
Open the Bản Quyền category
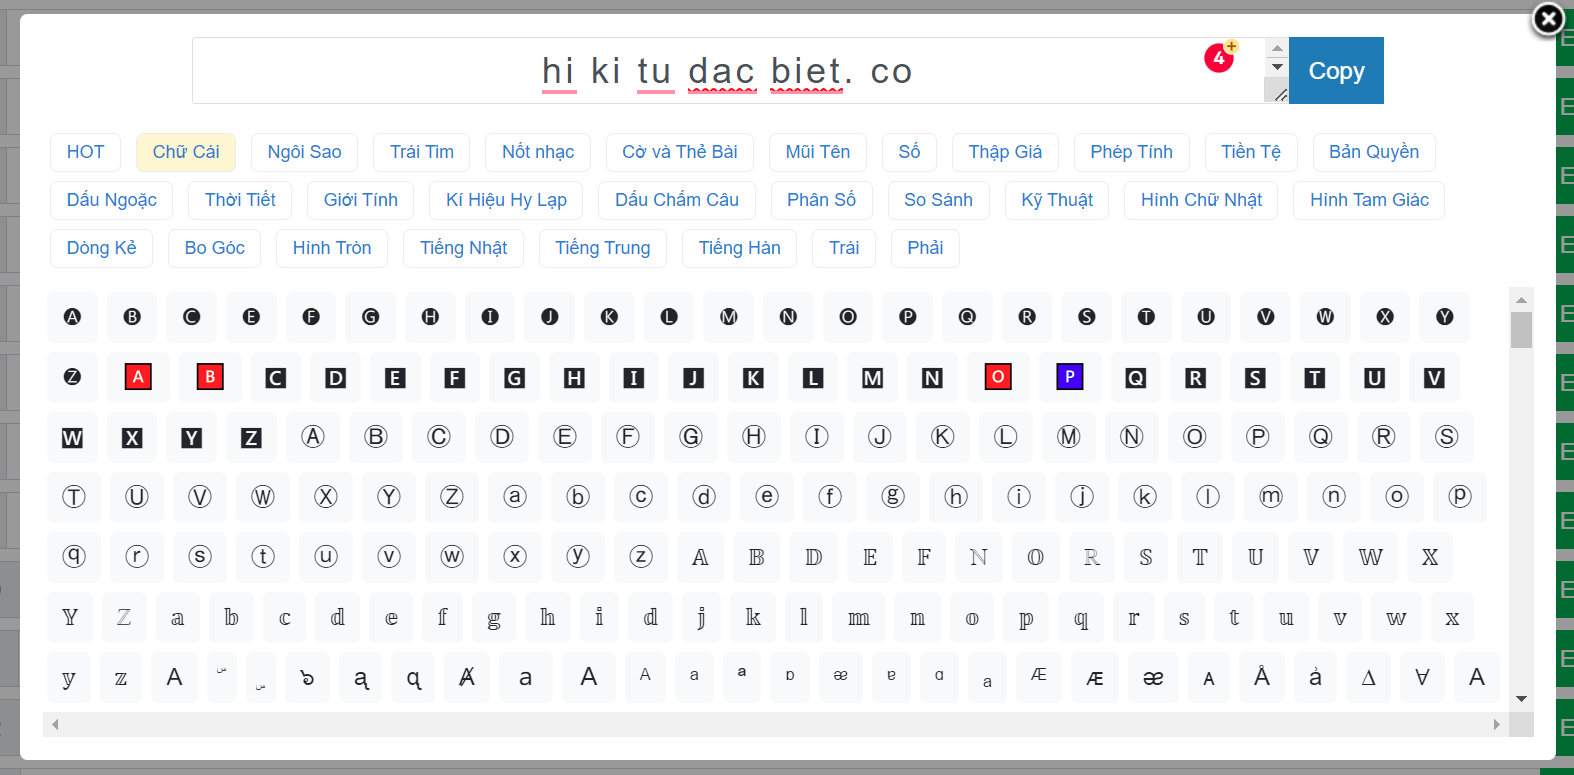click(x=1374, y=152)
